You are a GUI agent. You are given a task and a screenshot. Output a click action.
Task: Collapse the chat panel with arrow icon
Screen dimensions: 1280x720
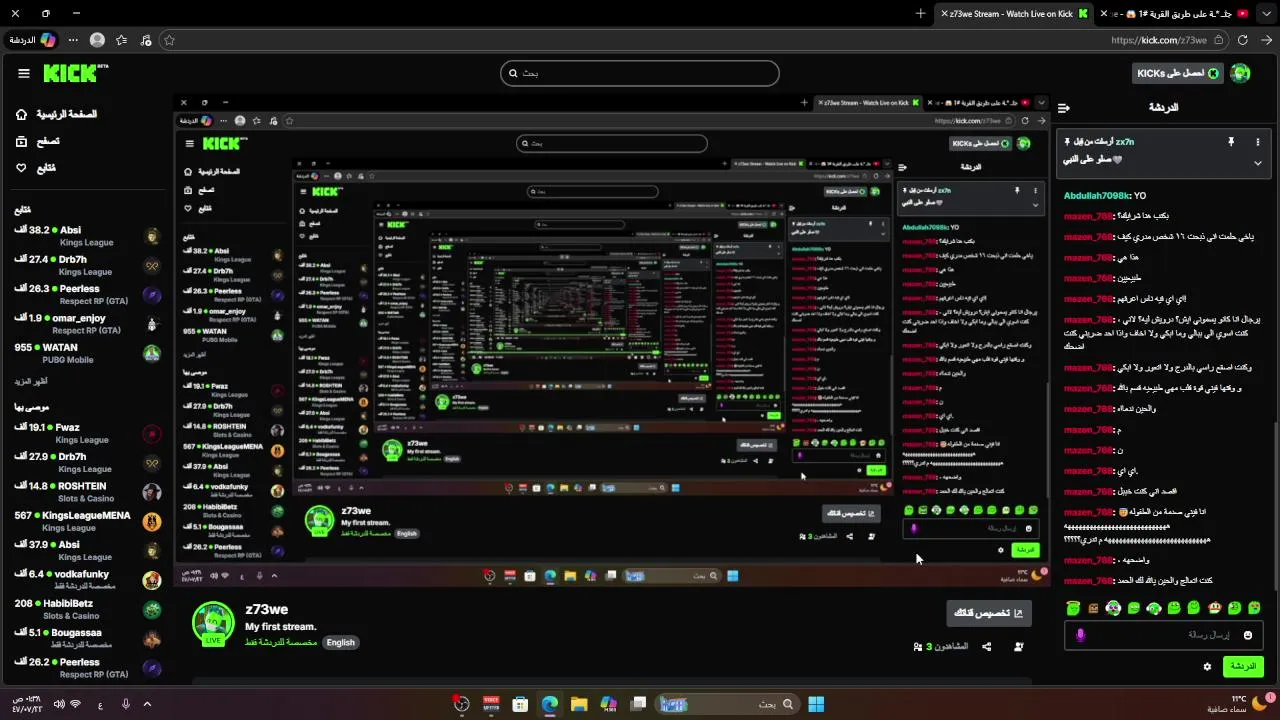[1064, 107]
